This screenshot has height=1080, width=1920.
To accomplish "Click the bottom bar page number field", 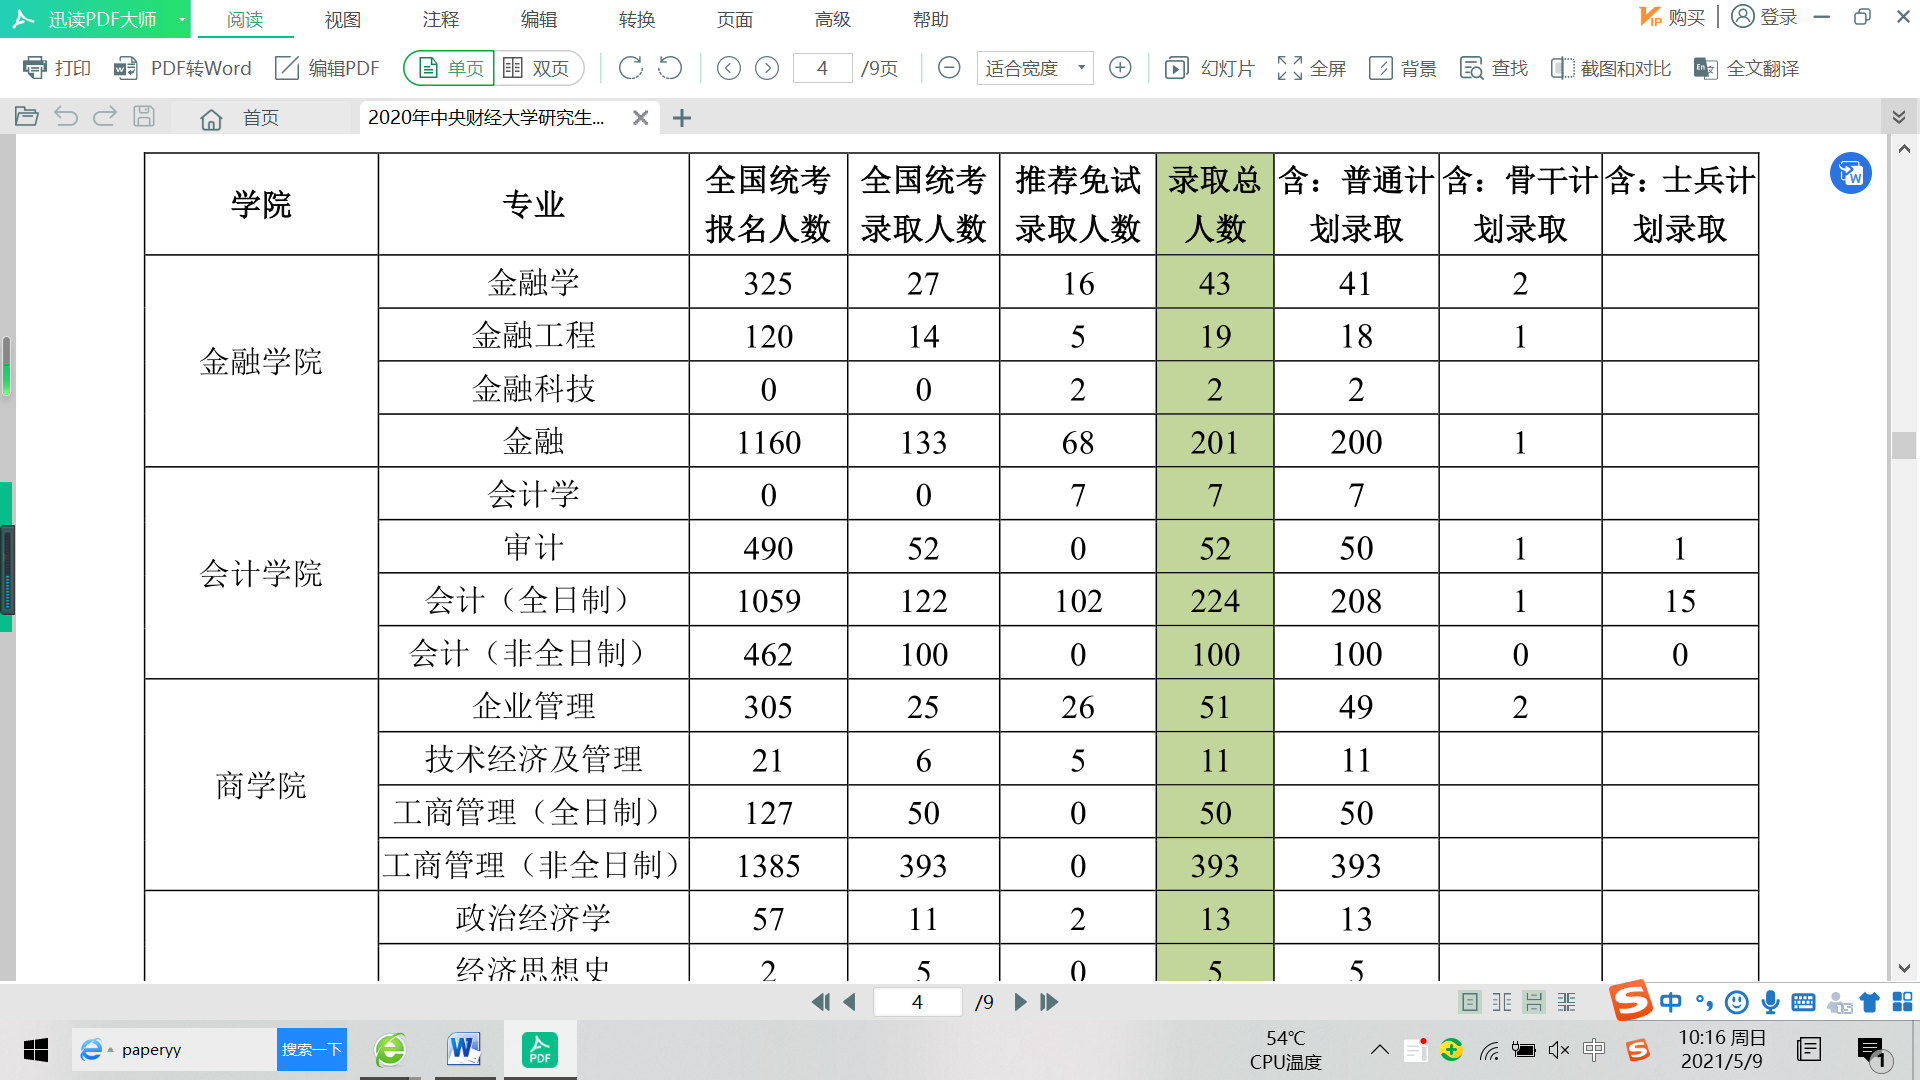I will (917, 1002).
